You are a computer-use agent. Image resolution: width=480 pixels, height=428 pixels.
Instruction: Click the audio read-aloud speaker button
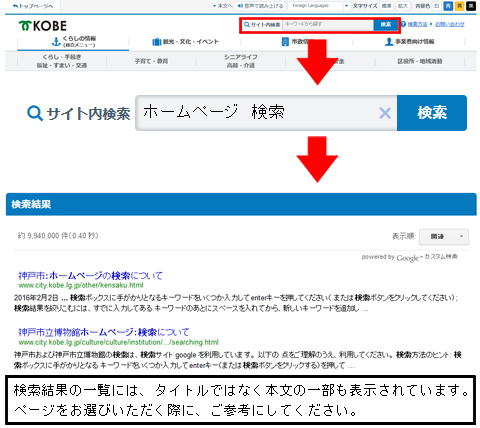coord(260,6)
